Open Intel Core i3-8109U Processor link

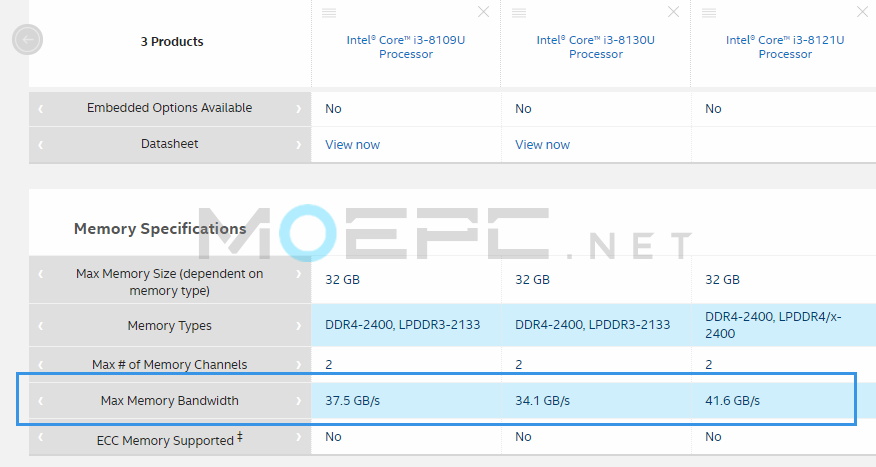(406, 47)
